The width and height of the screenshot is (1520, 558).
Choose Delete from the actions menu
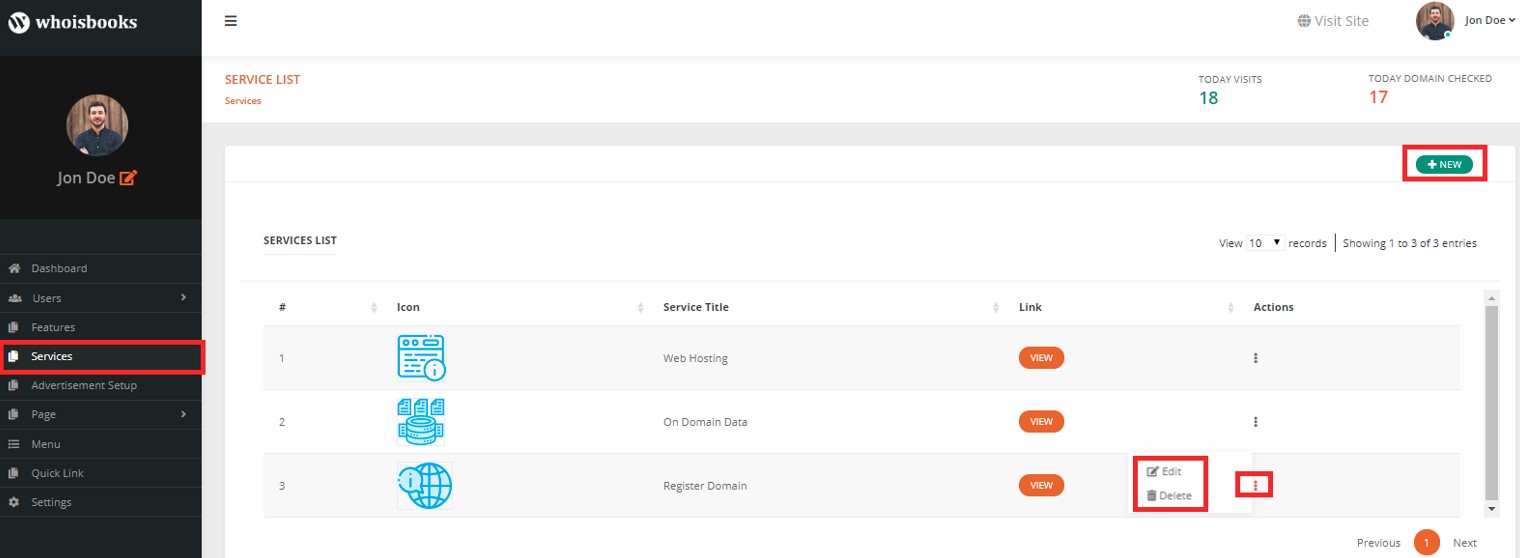click(1169, 495)
